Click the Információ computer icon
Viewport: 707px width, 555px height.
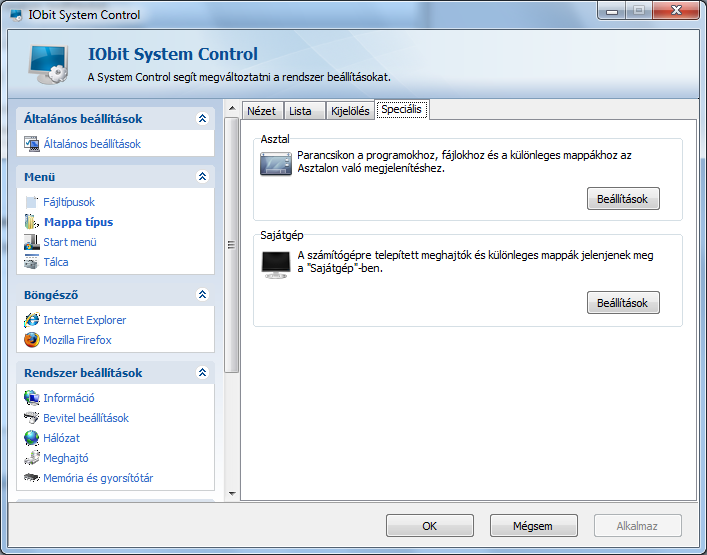click(x=32, y=398)
